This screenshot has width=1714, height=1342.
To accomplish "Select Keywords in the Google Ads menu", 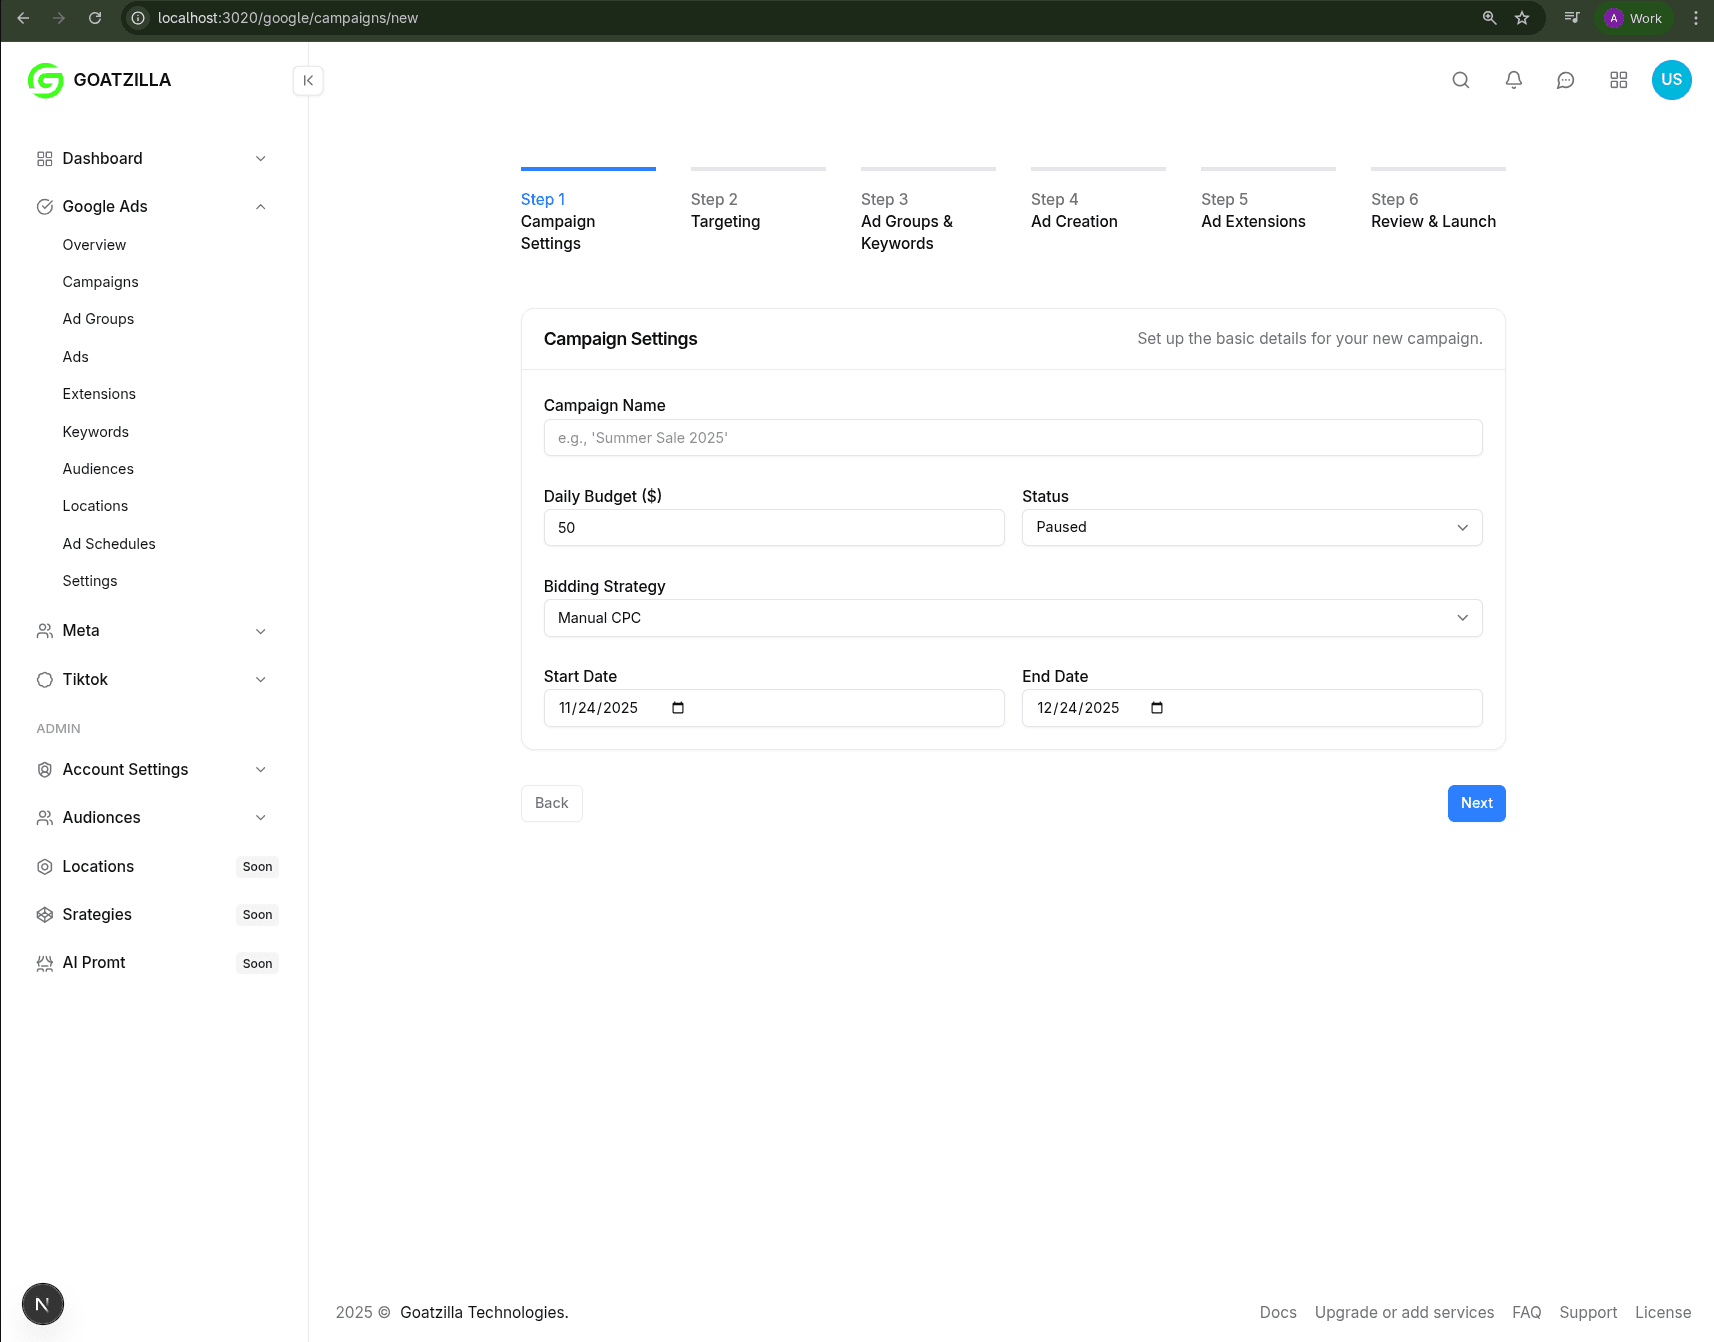I will coord(96,432).
